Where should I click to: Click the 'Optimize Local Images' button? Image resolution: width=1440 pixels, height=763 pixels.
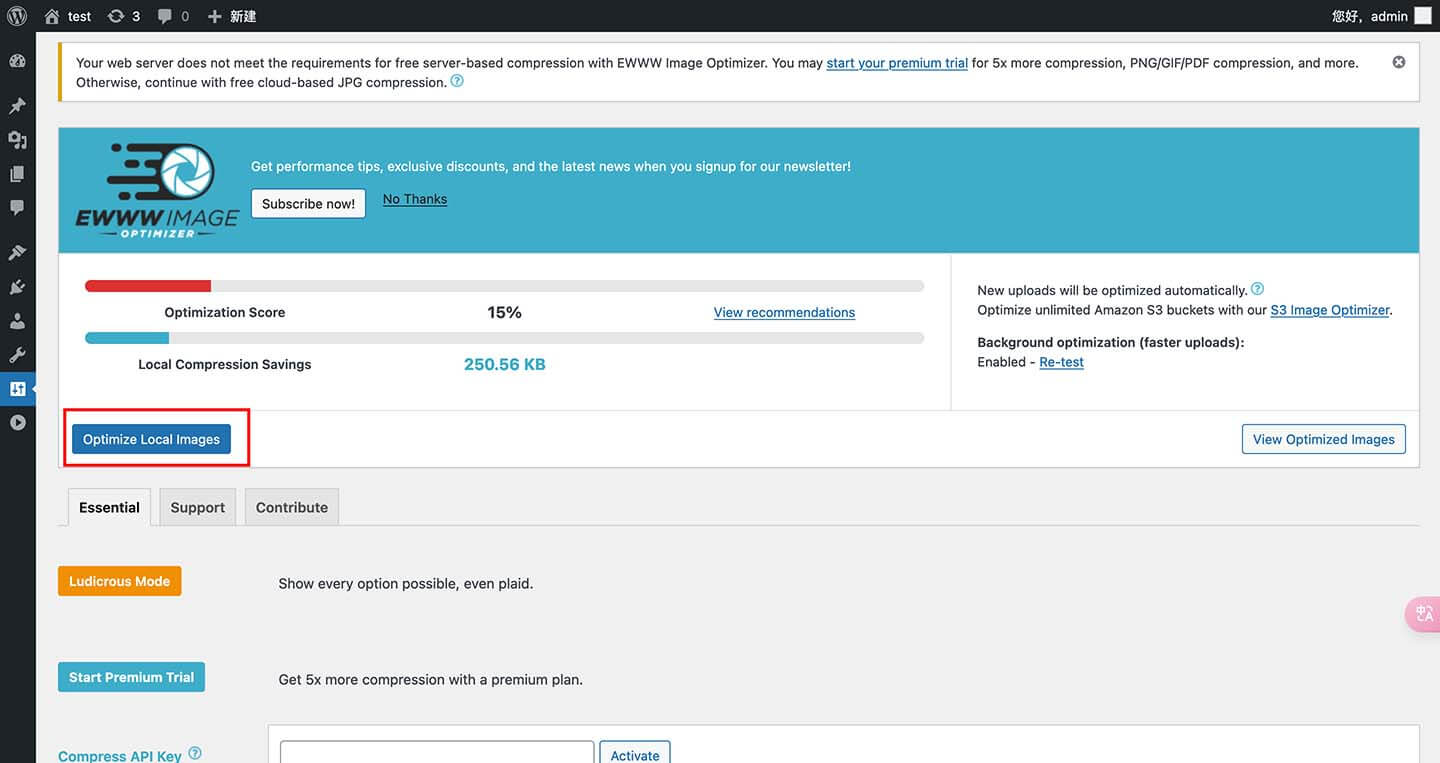tap(151, 439)
